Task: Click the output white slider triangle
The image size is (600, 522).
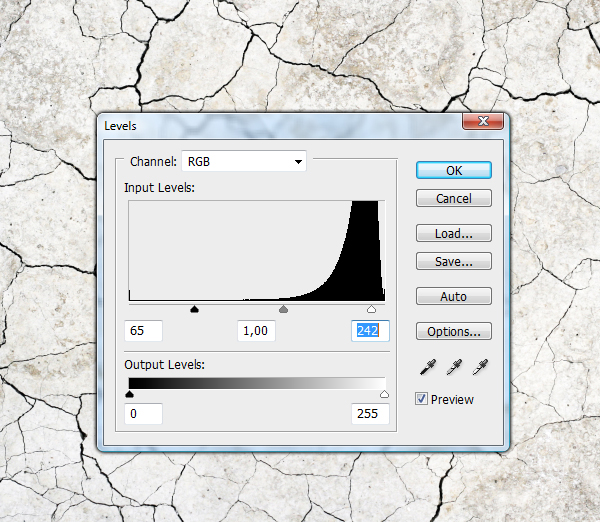Action: tap(384, 394)
